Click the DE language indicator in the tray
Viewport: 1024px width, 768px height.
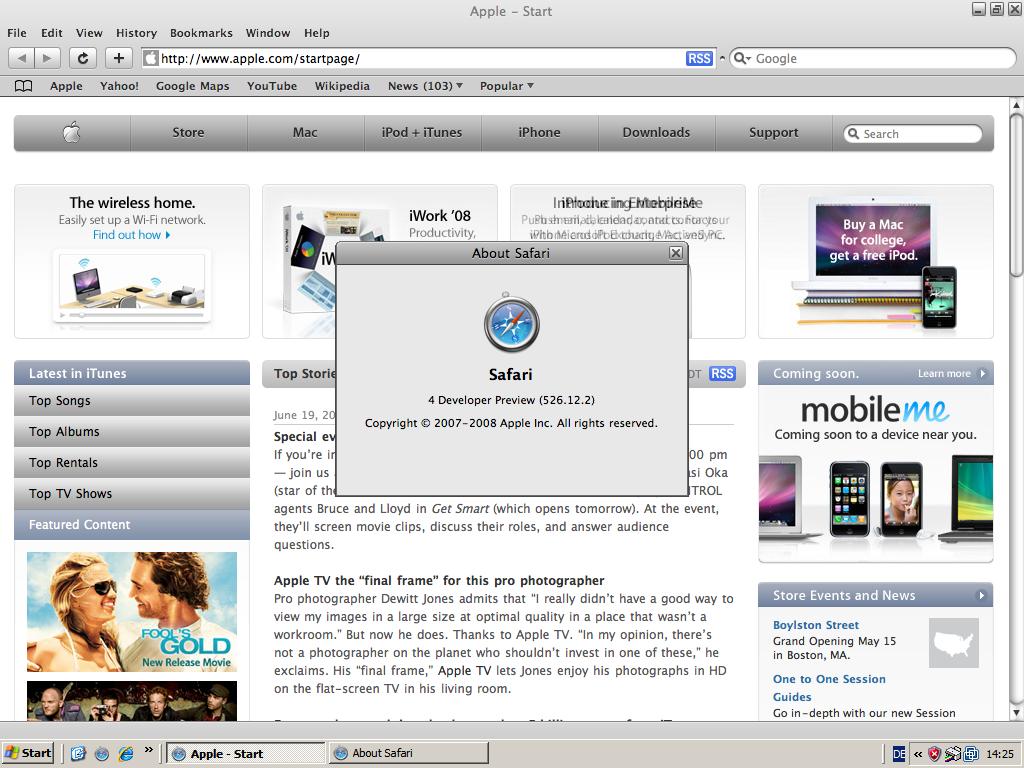[x=899, y=754]
